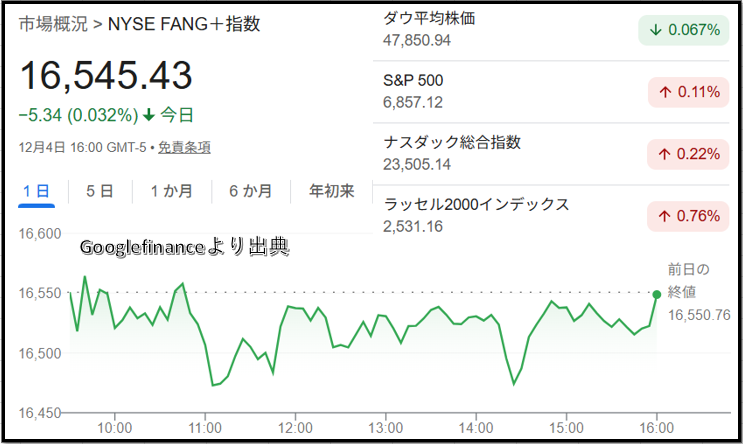Open ラッセル2000インデックス row
Screen dimensions: 743x444
coord(476,204)
